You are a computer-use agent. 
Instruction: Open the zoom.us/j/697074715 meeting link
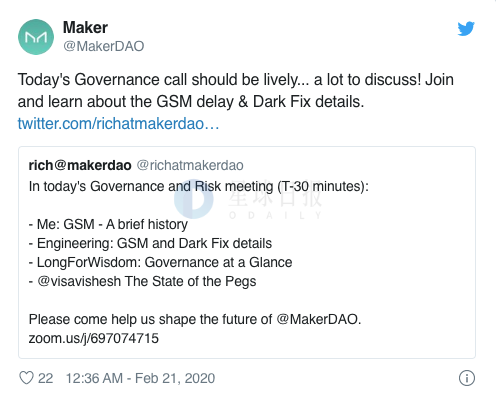[x=94, y=338]
